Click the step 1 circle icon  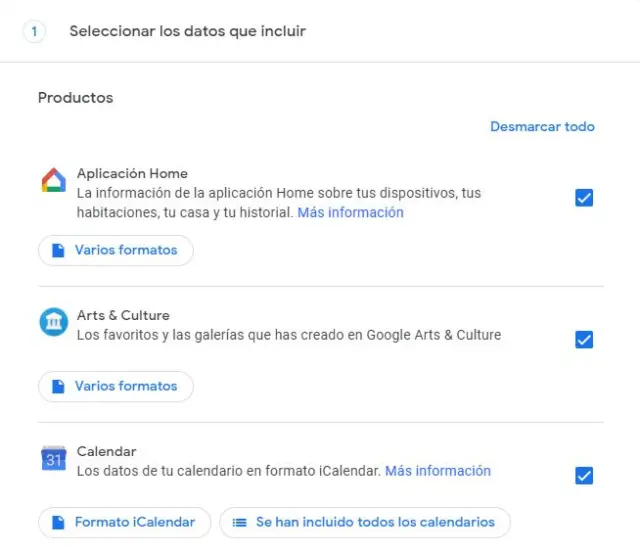point(35,31)
